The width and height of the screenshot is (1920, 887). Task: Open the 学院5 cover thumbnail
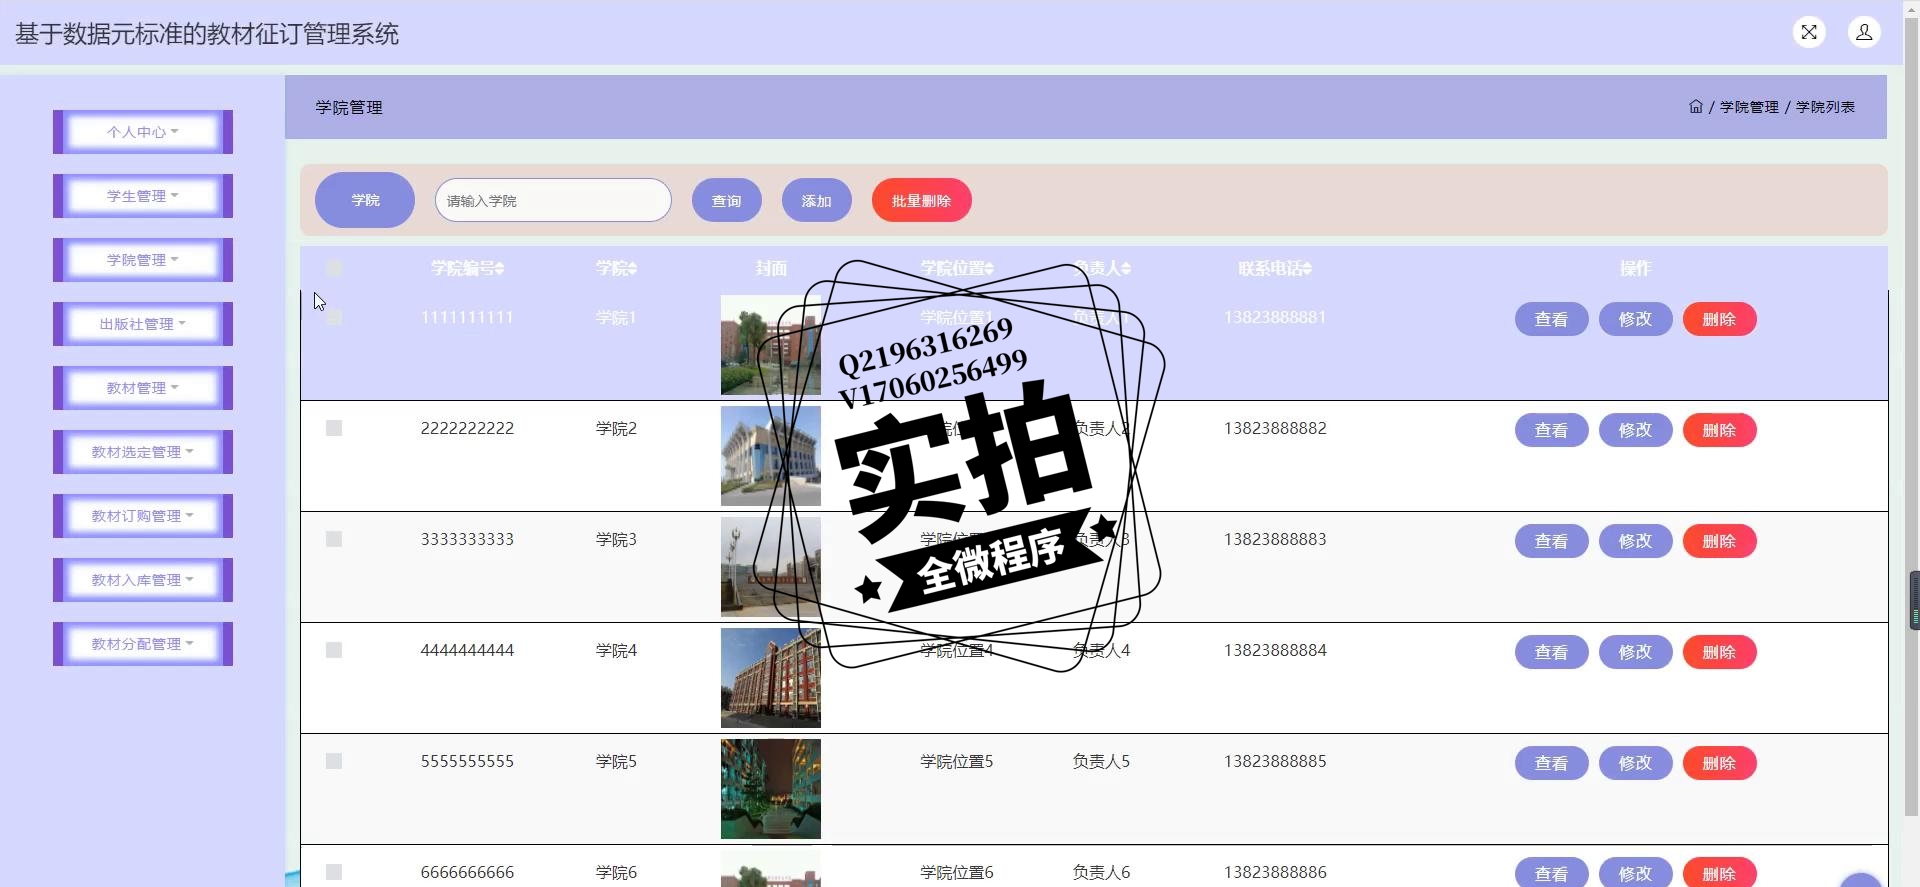point(771,789)
